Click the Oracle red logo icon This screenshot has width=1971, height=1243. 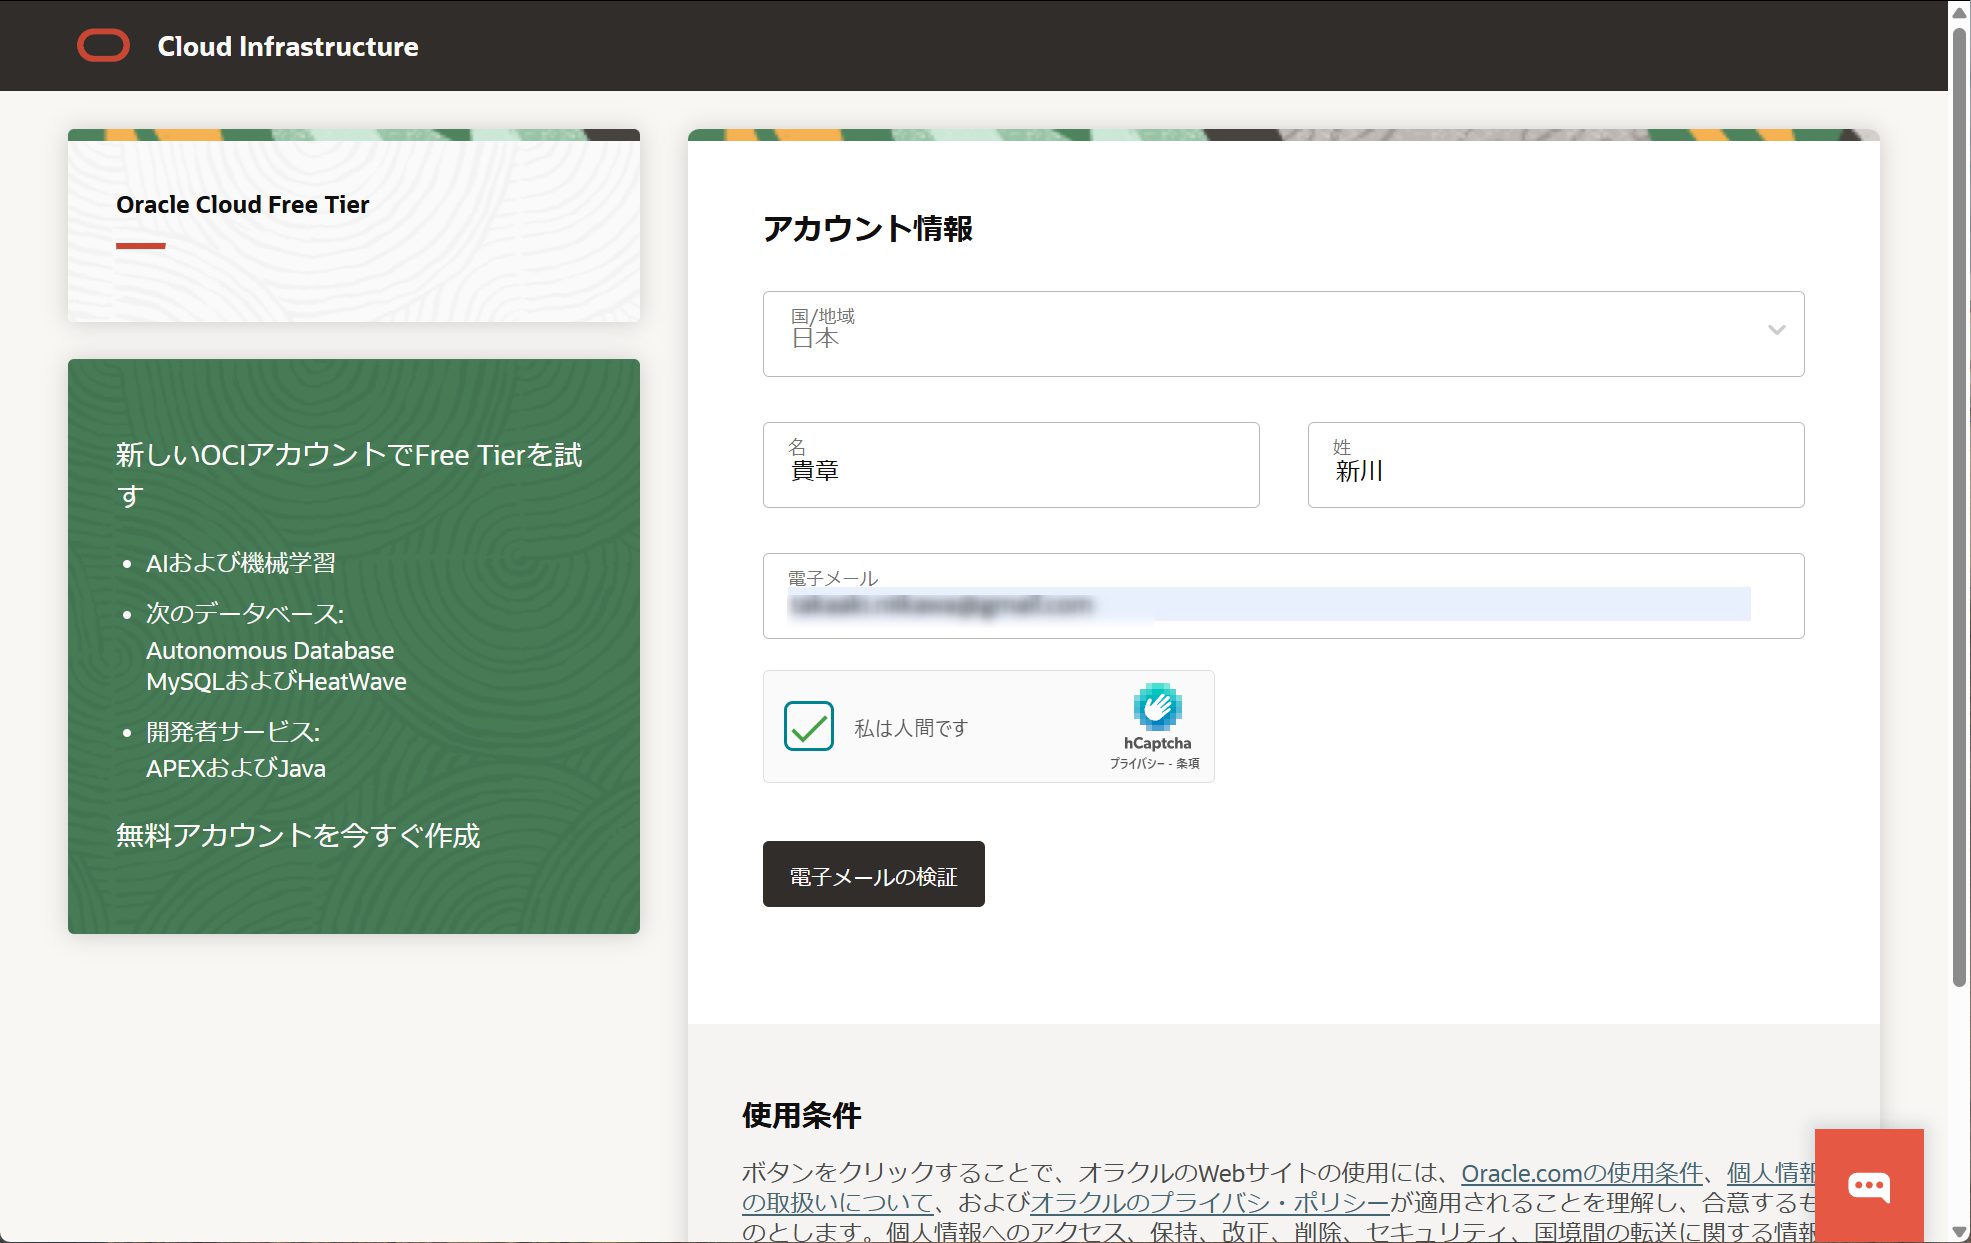point(103,46)
